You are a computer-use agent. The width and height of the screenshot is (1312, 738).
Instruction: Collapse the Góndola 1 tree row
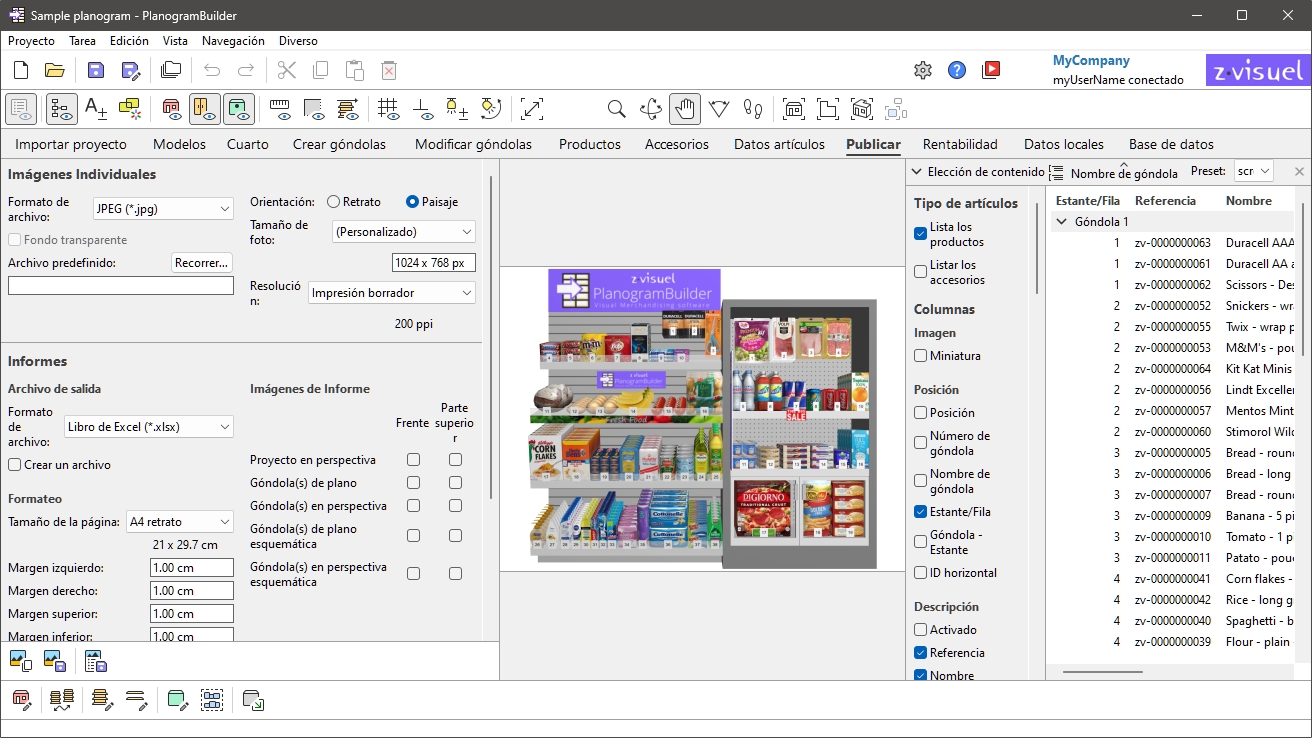click(x=1061, y=222)
